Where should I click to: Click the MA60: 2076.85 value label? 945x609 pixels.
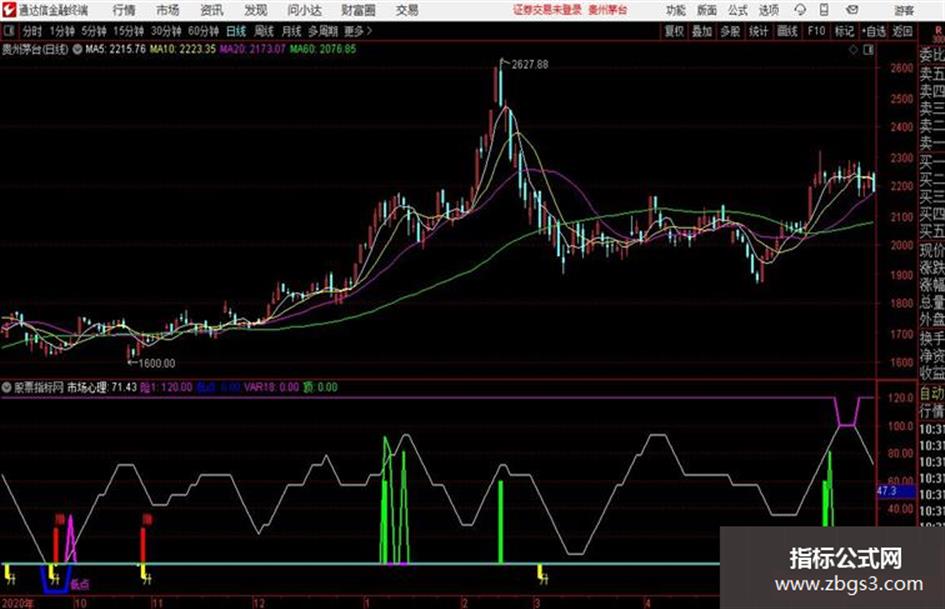tap(323, 49)
